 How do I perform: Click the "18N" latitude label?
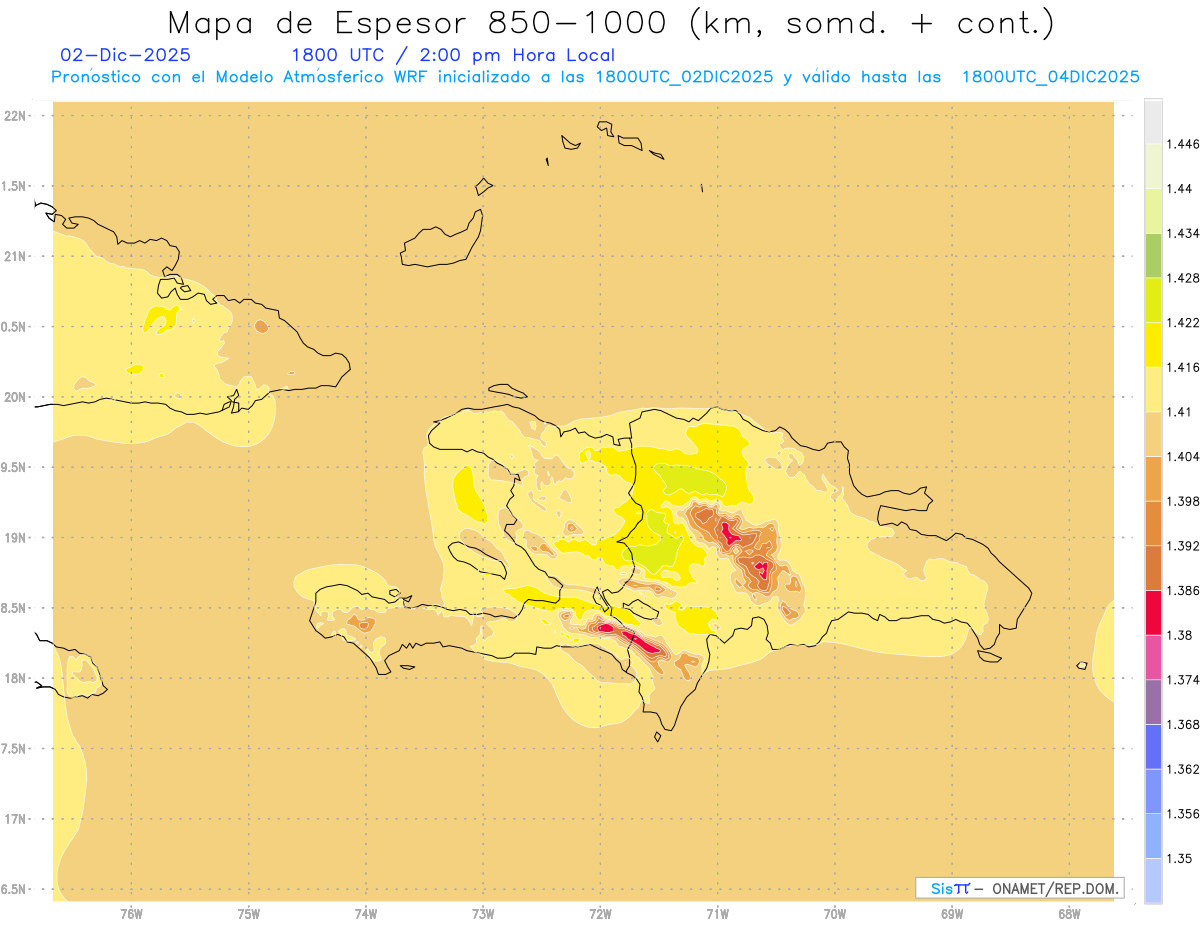point(16,678)
